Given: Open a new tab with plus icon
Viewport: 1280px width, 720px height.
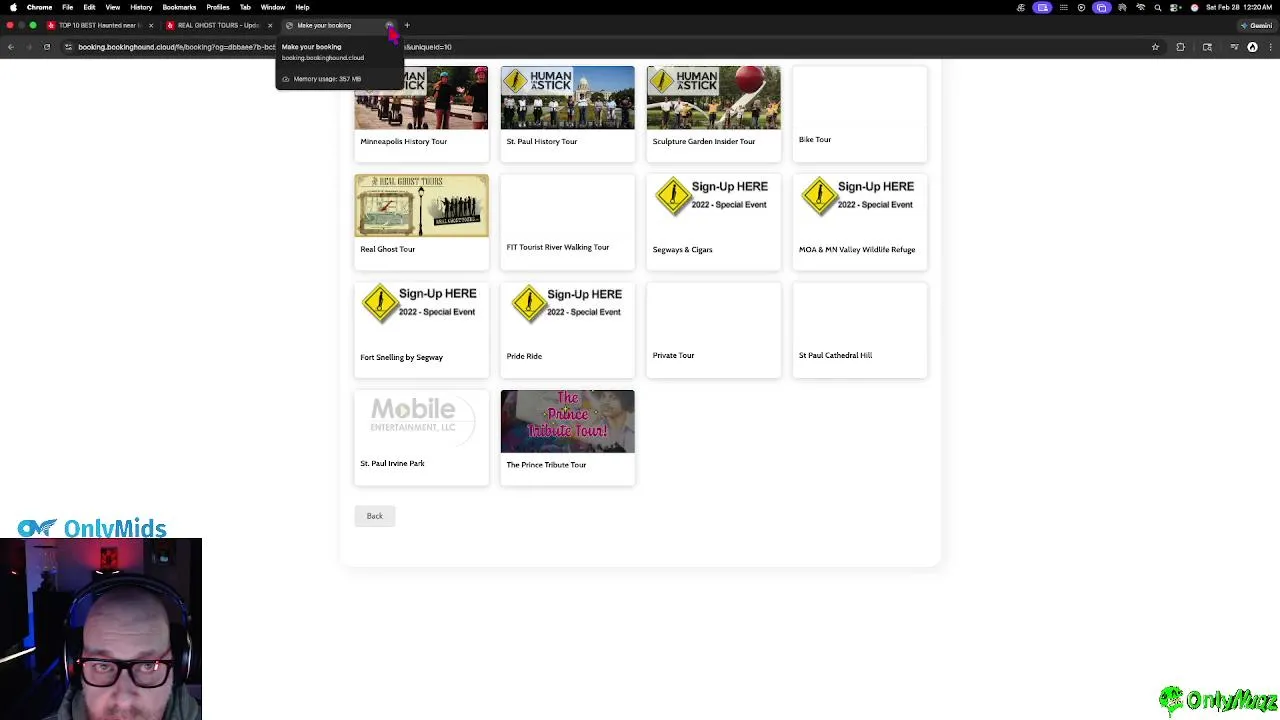Looking at the screenshot, I should (407, 25).
